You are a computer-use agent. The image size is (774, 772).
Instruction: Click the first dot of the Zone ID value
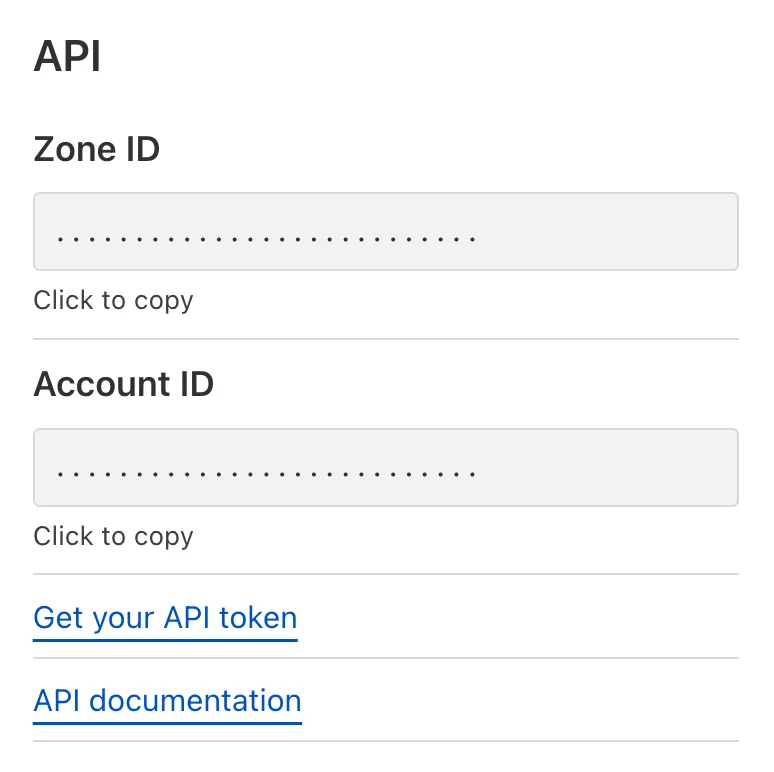pyautogui.click(x=60, y=241)
